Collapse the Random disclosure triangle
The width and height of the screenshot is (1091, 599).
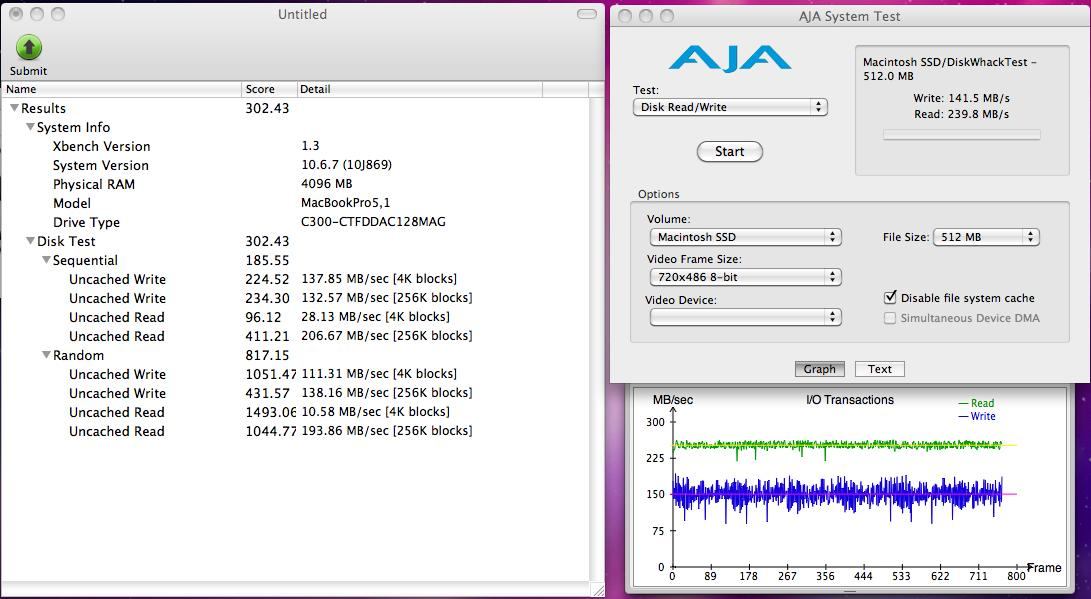click(46, 355)
